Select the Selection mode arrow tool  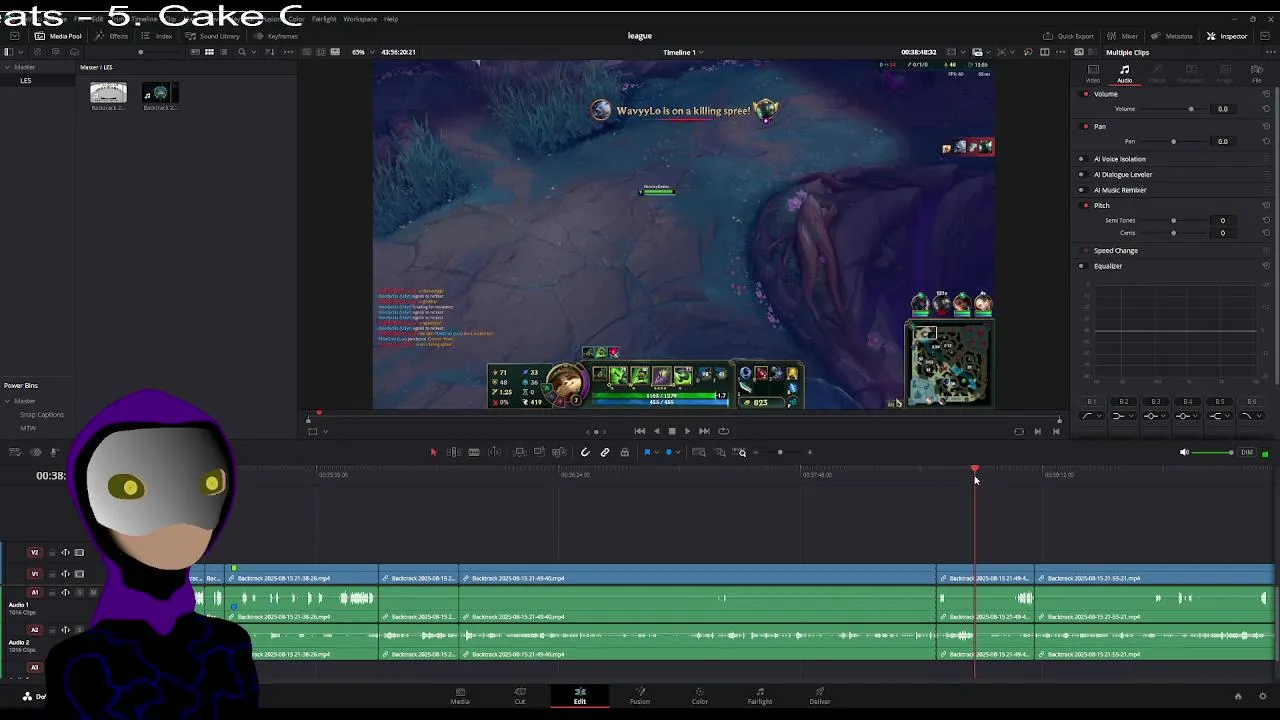(x=433, y=452)
